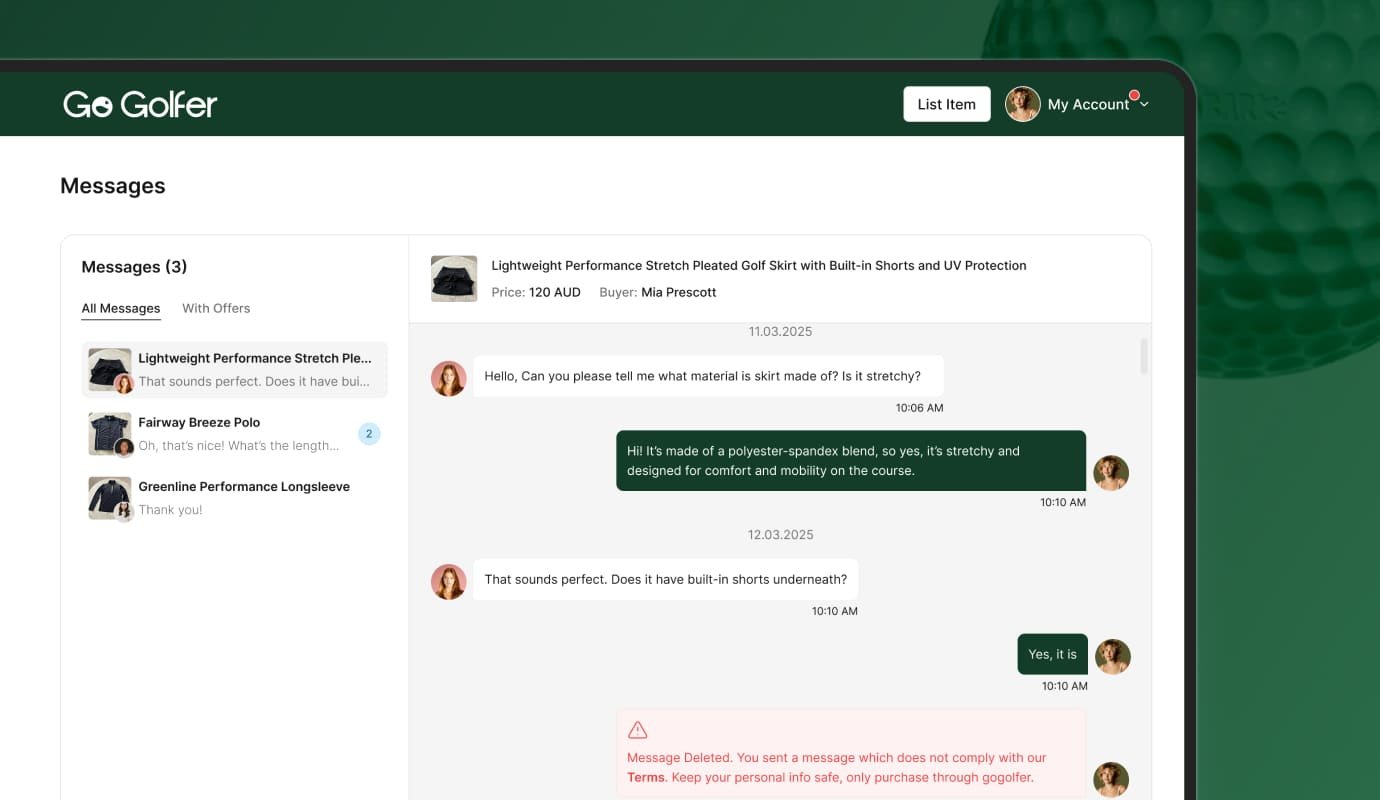Open the Lightweight Performance Stretch conversation
This screenshot has width=1380, height=800.
(x=234, y=370)
